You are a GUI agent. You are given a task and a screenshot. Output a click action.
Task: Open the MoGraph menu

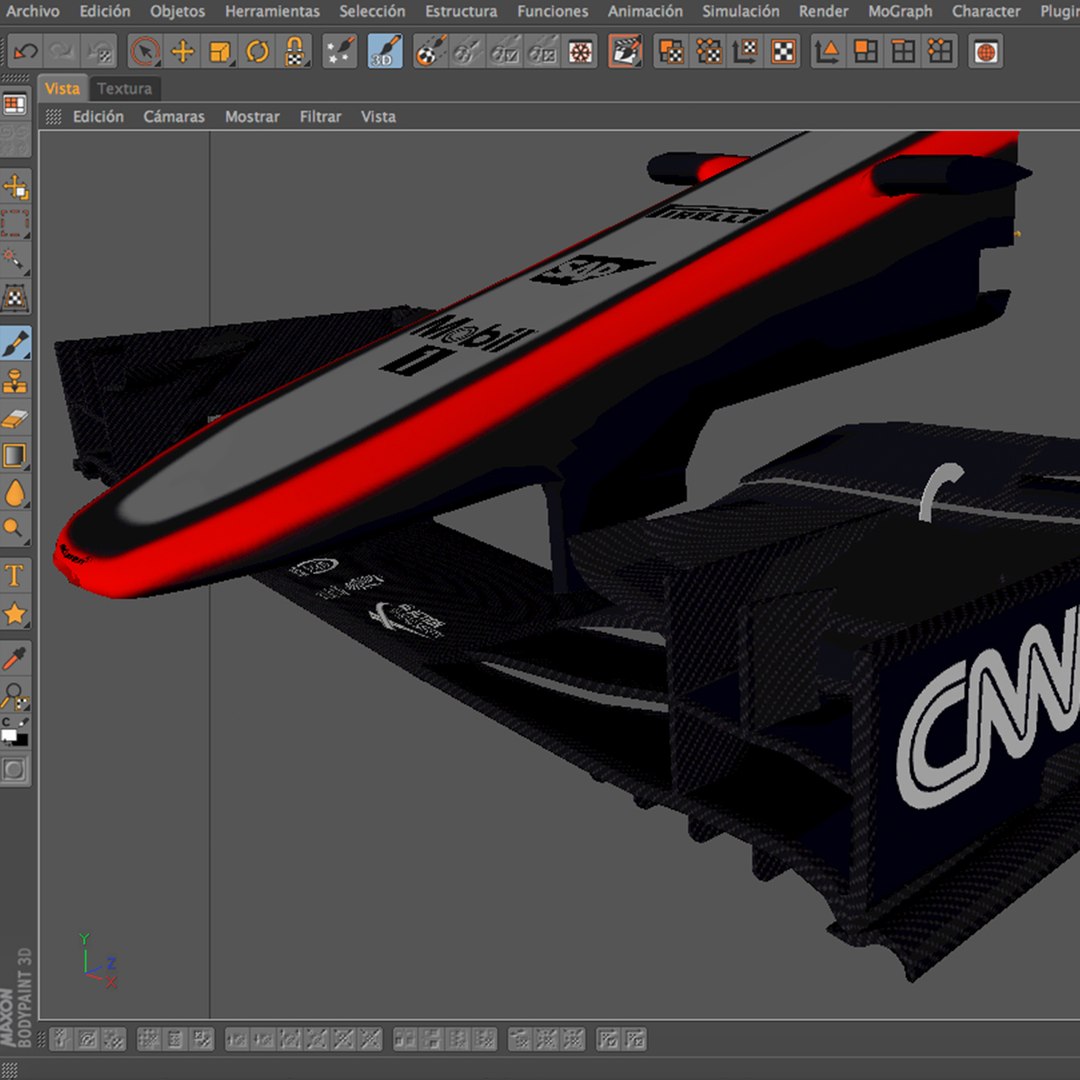pyautogui.click(x=900, y=11)
